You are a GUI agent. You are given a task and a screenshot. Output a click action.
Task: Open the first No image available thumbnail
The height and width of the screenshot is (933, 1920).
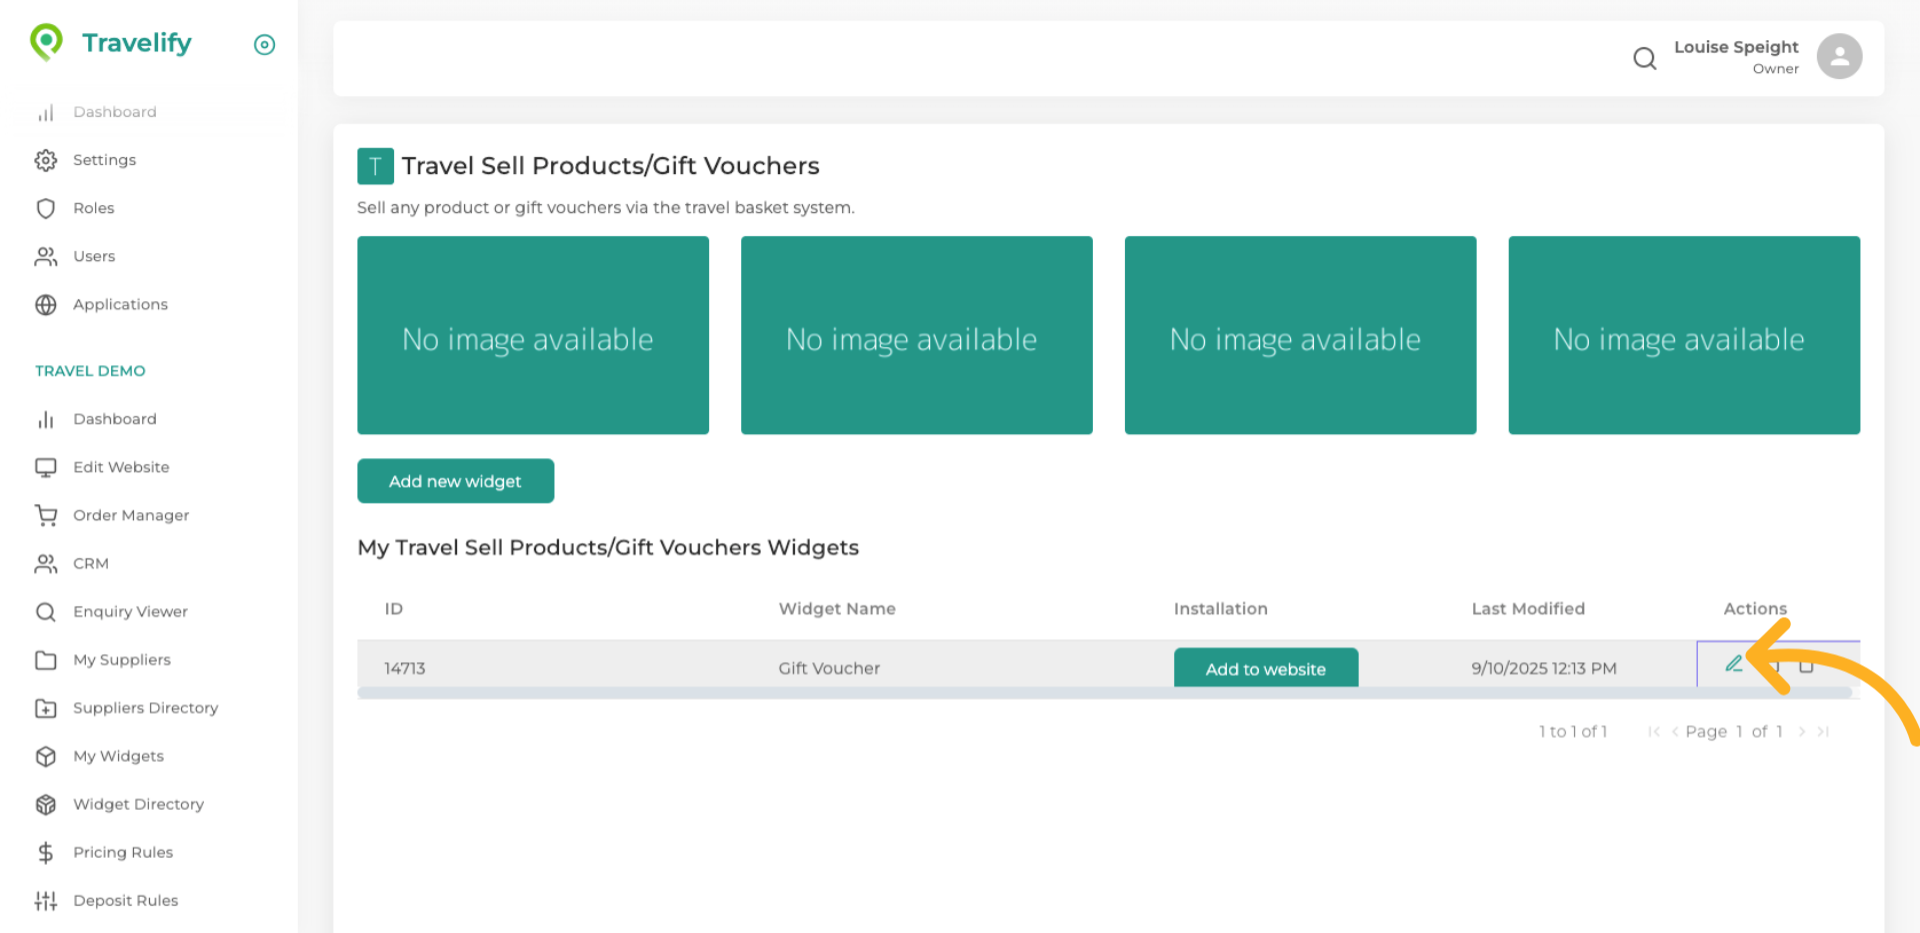coord(532,335)
